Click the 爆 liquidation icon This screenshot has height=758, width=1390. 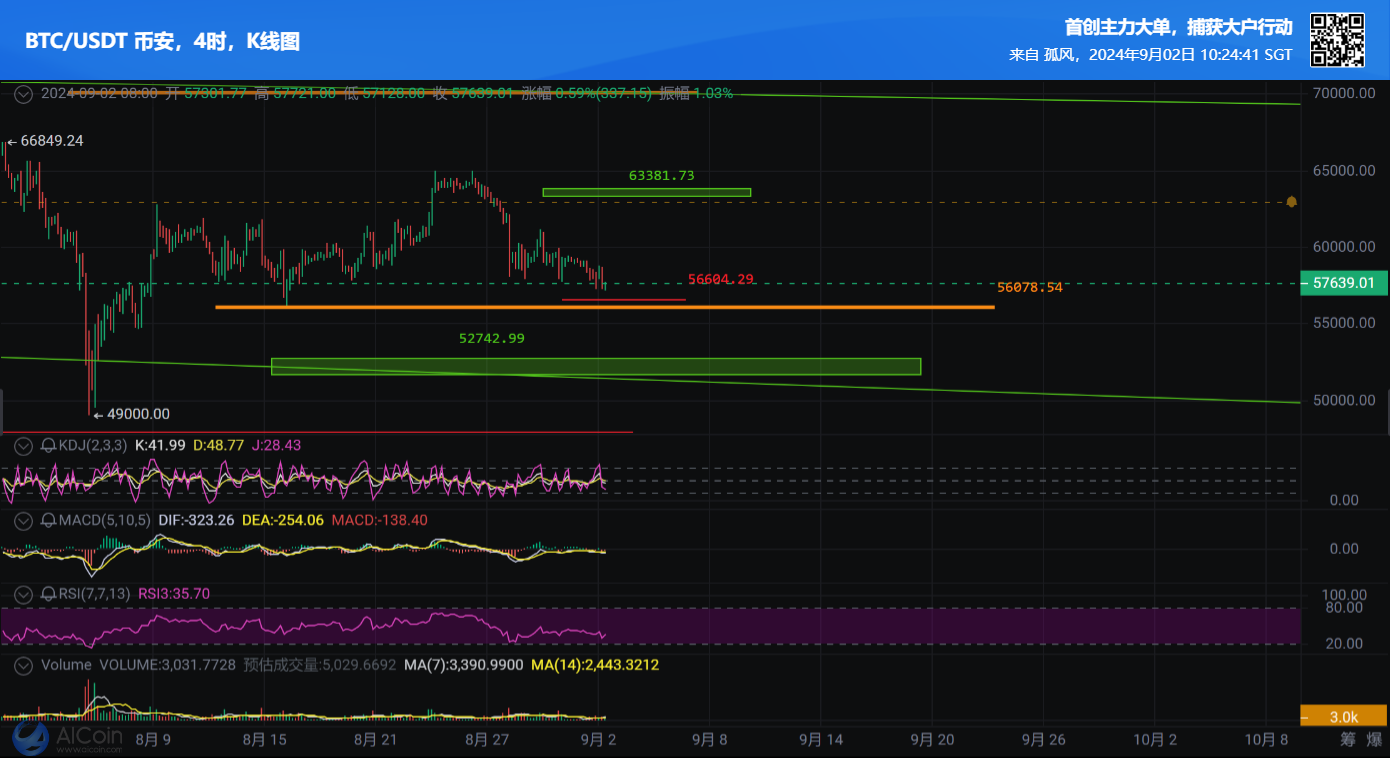1373,740
